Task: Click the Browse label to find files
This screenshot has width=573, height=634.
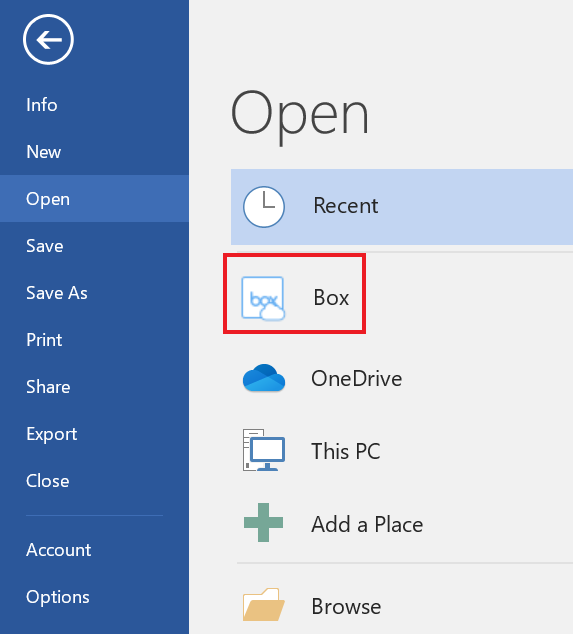Action: (x=346, y=606)
